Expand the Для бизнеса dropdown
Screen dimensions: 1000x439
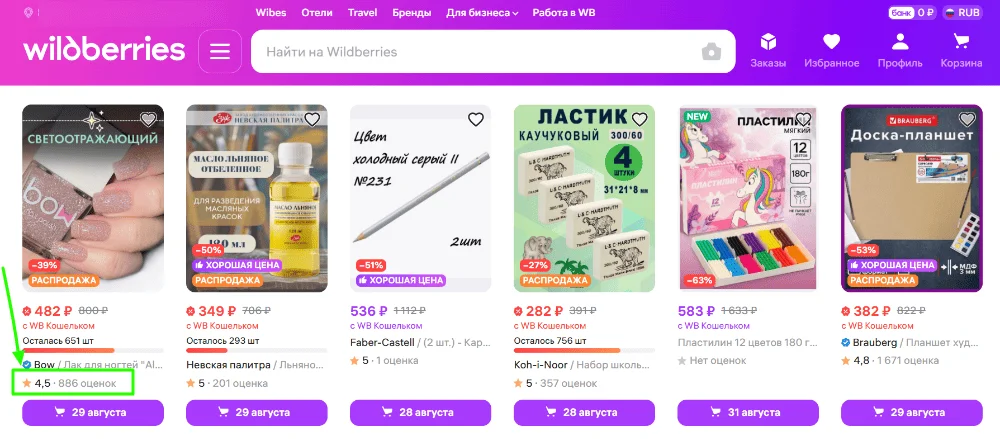tap(482, 13)
